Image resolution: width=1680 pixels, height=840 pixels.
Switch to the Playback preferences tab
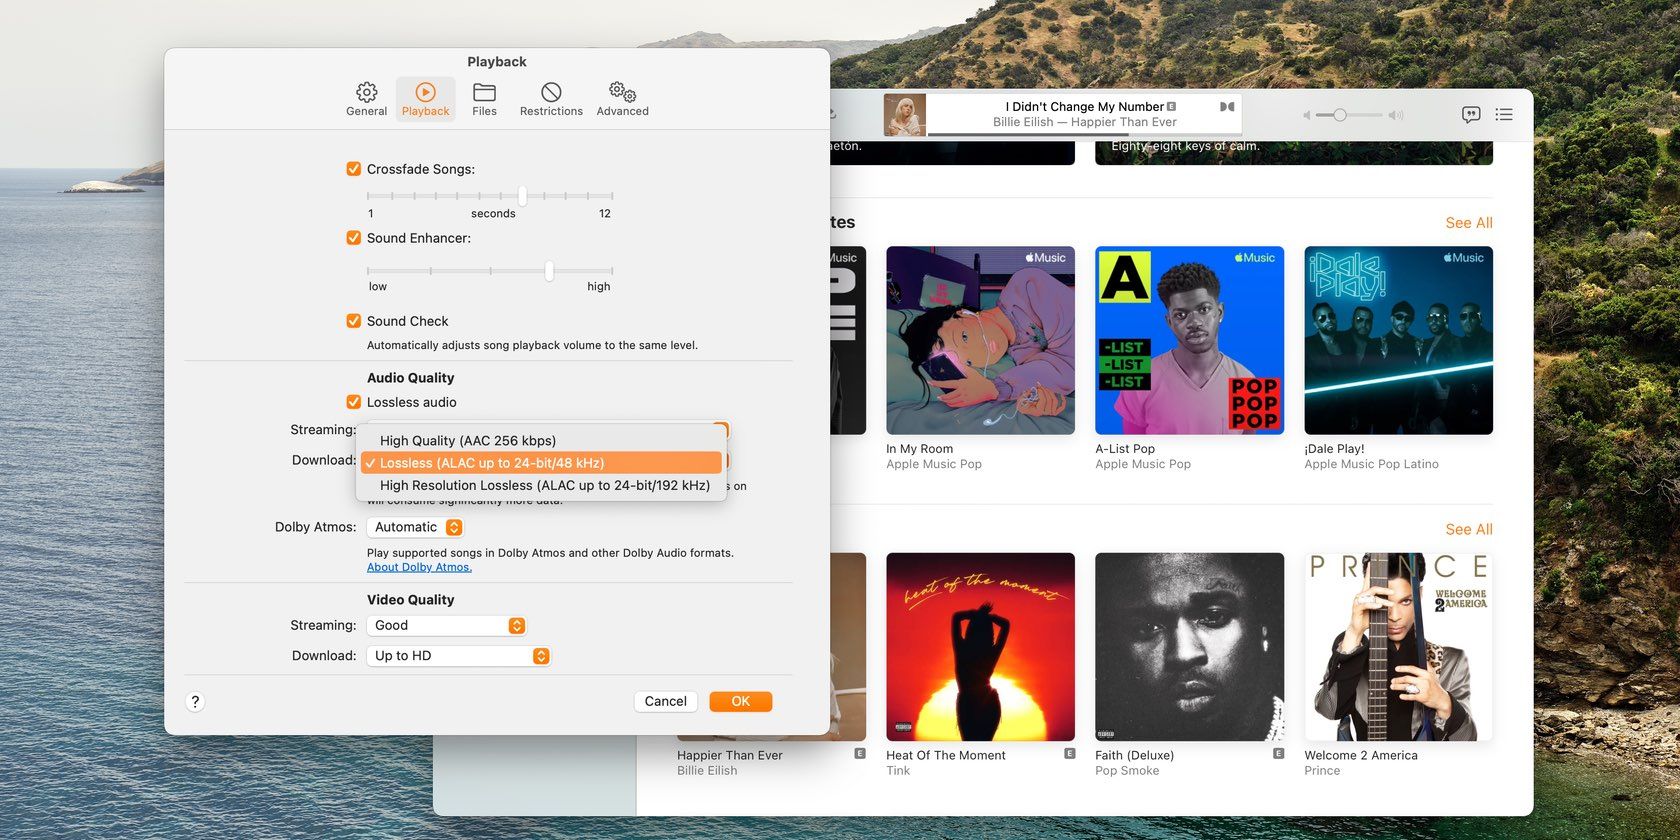[x=425, y=99]
